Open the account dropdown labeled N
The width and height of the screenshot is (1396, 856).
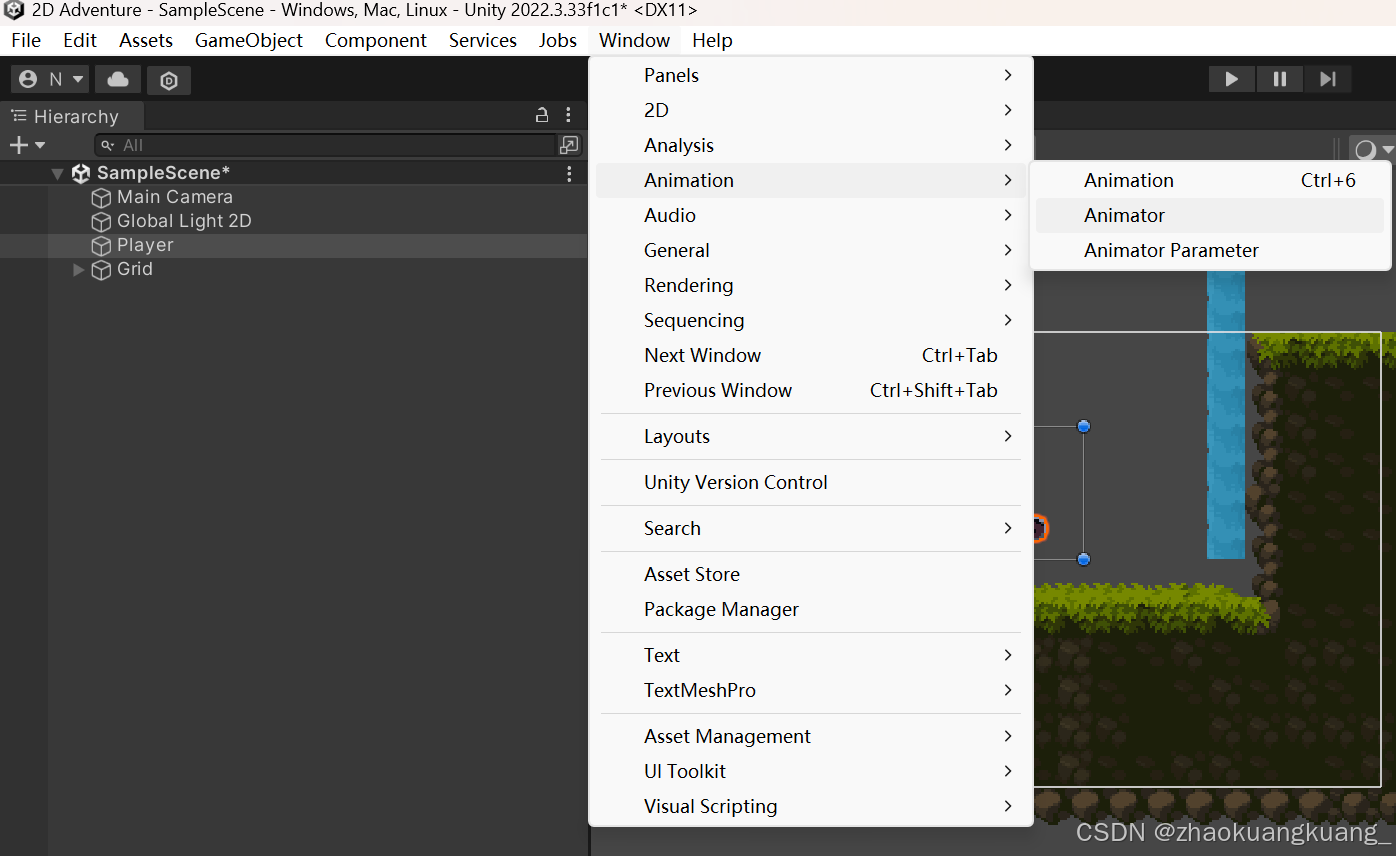tap(50, 79)
